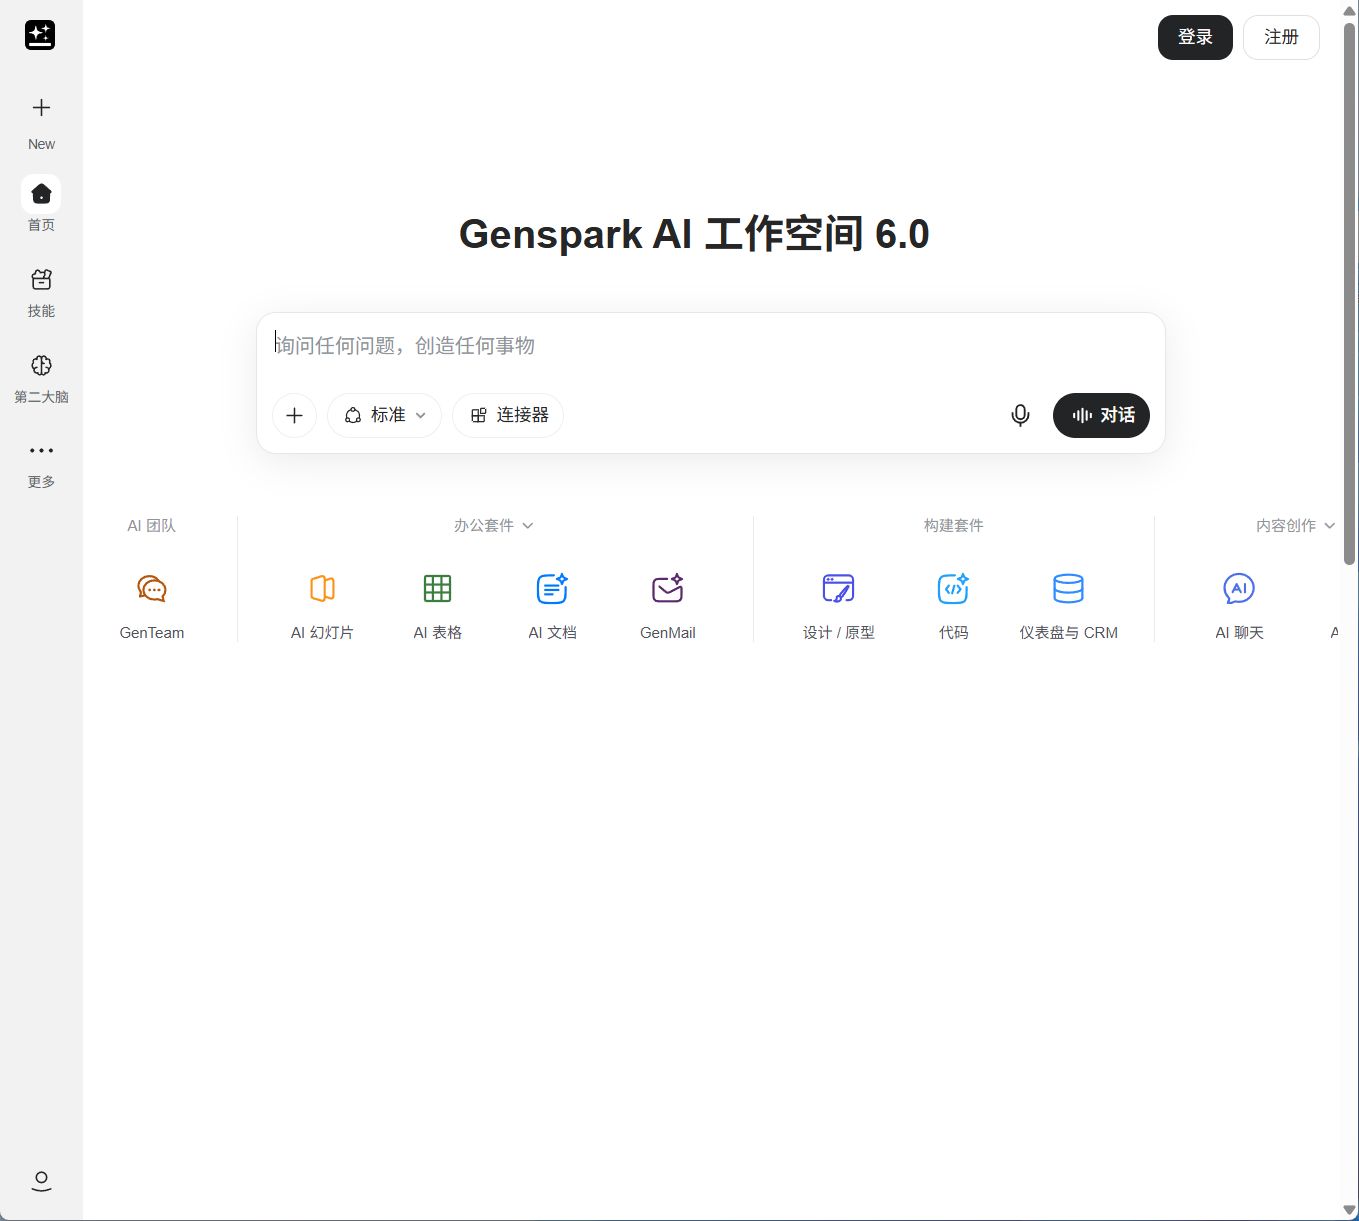Screen dimensions: 1359x1221
Task: Click the Genspark AI 工作空间 6.0 heading
Action: 694,234
